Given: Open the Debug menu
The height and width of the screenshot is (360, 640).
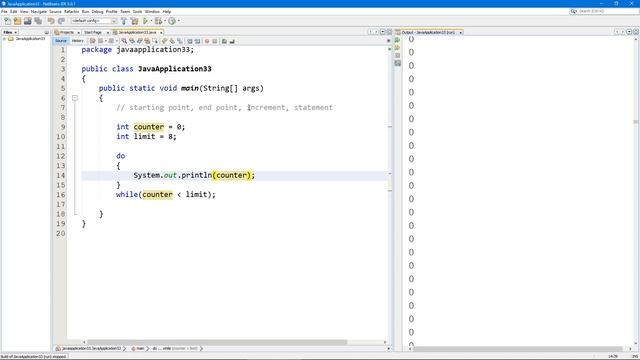Looking at the screenshot, I should pyautogui.click(x=97, y=11).
